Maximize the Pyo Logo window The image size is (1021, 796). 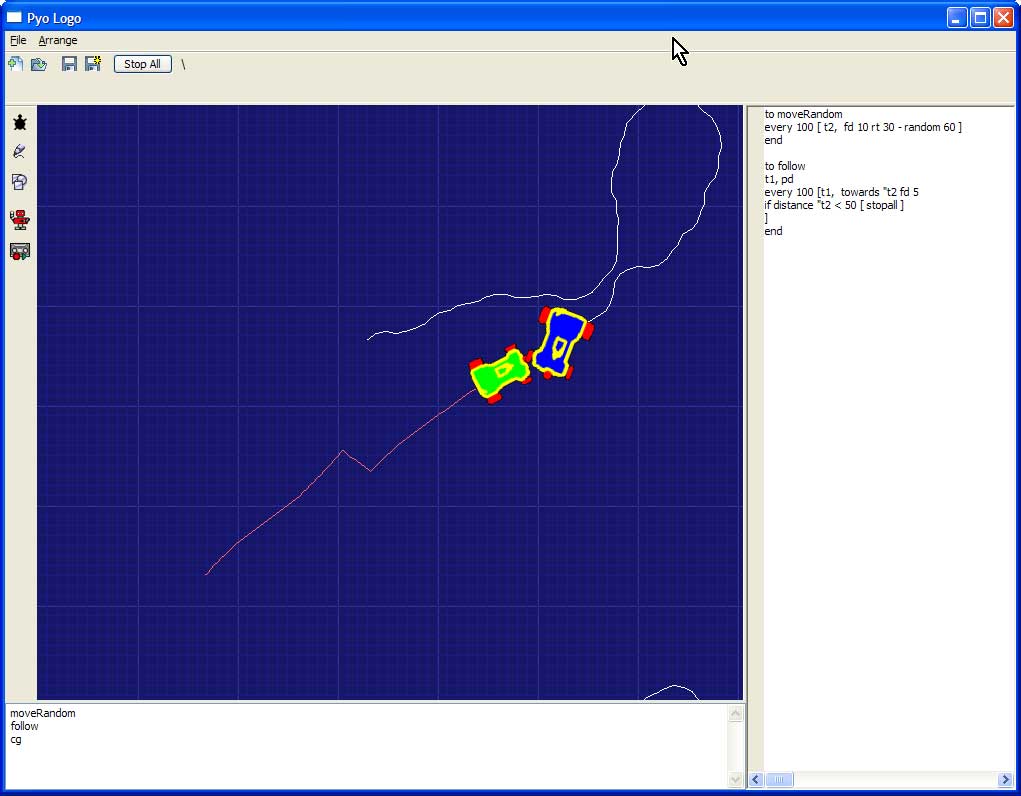pos(980,17)
